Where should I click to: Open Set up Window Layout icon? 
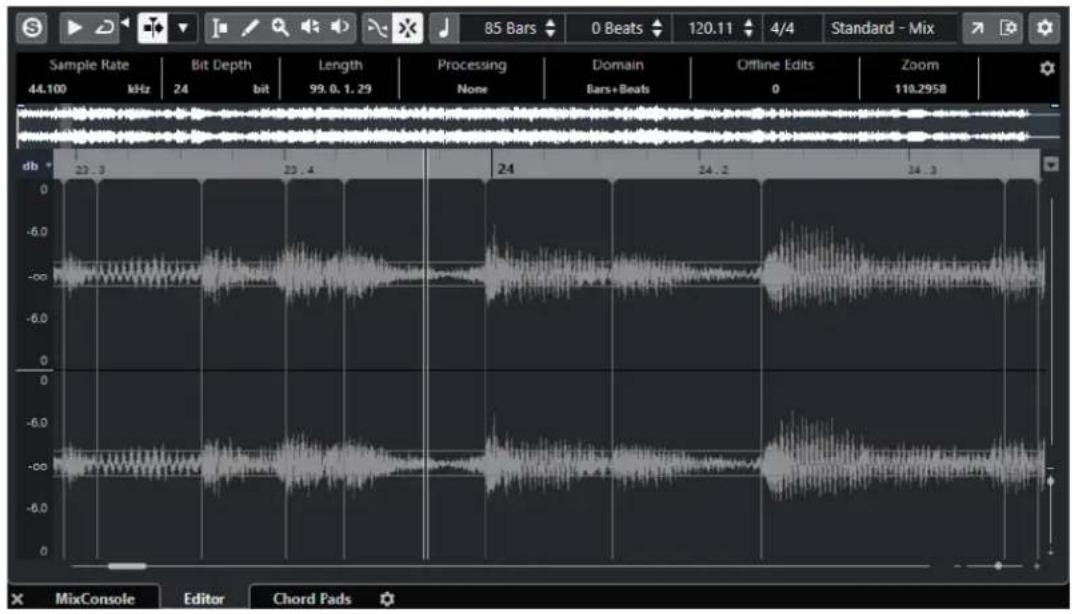[x=1009, y=28]
